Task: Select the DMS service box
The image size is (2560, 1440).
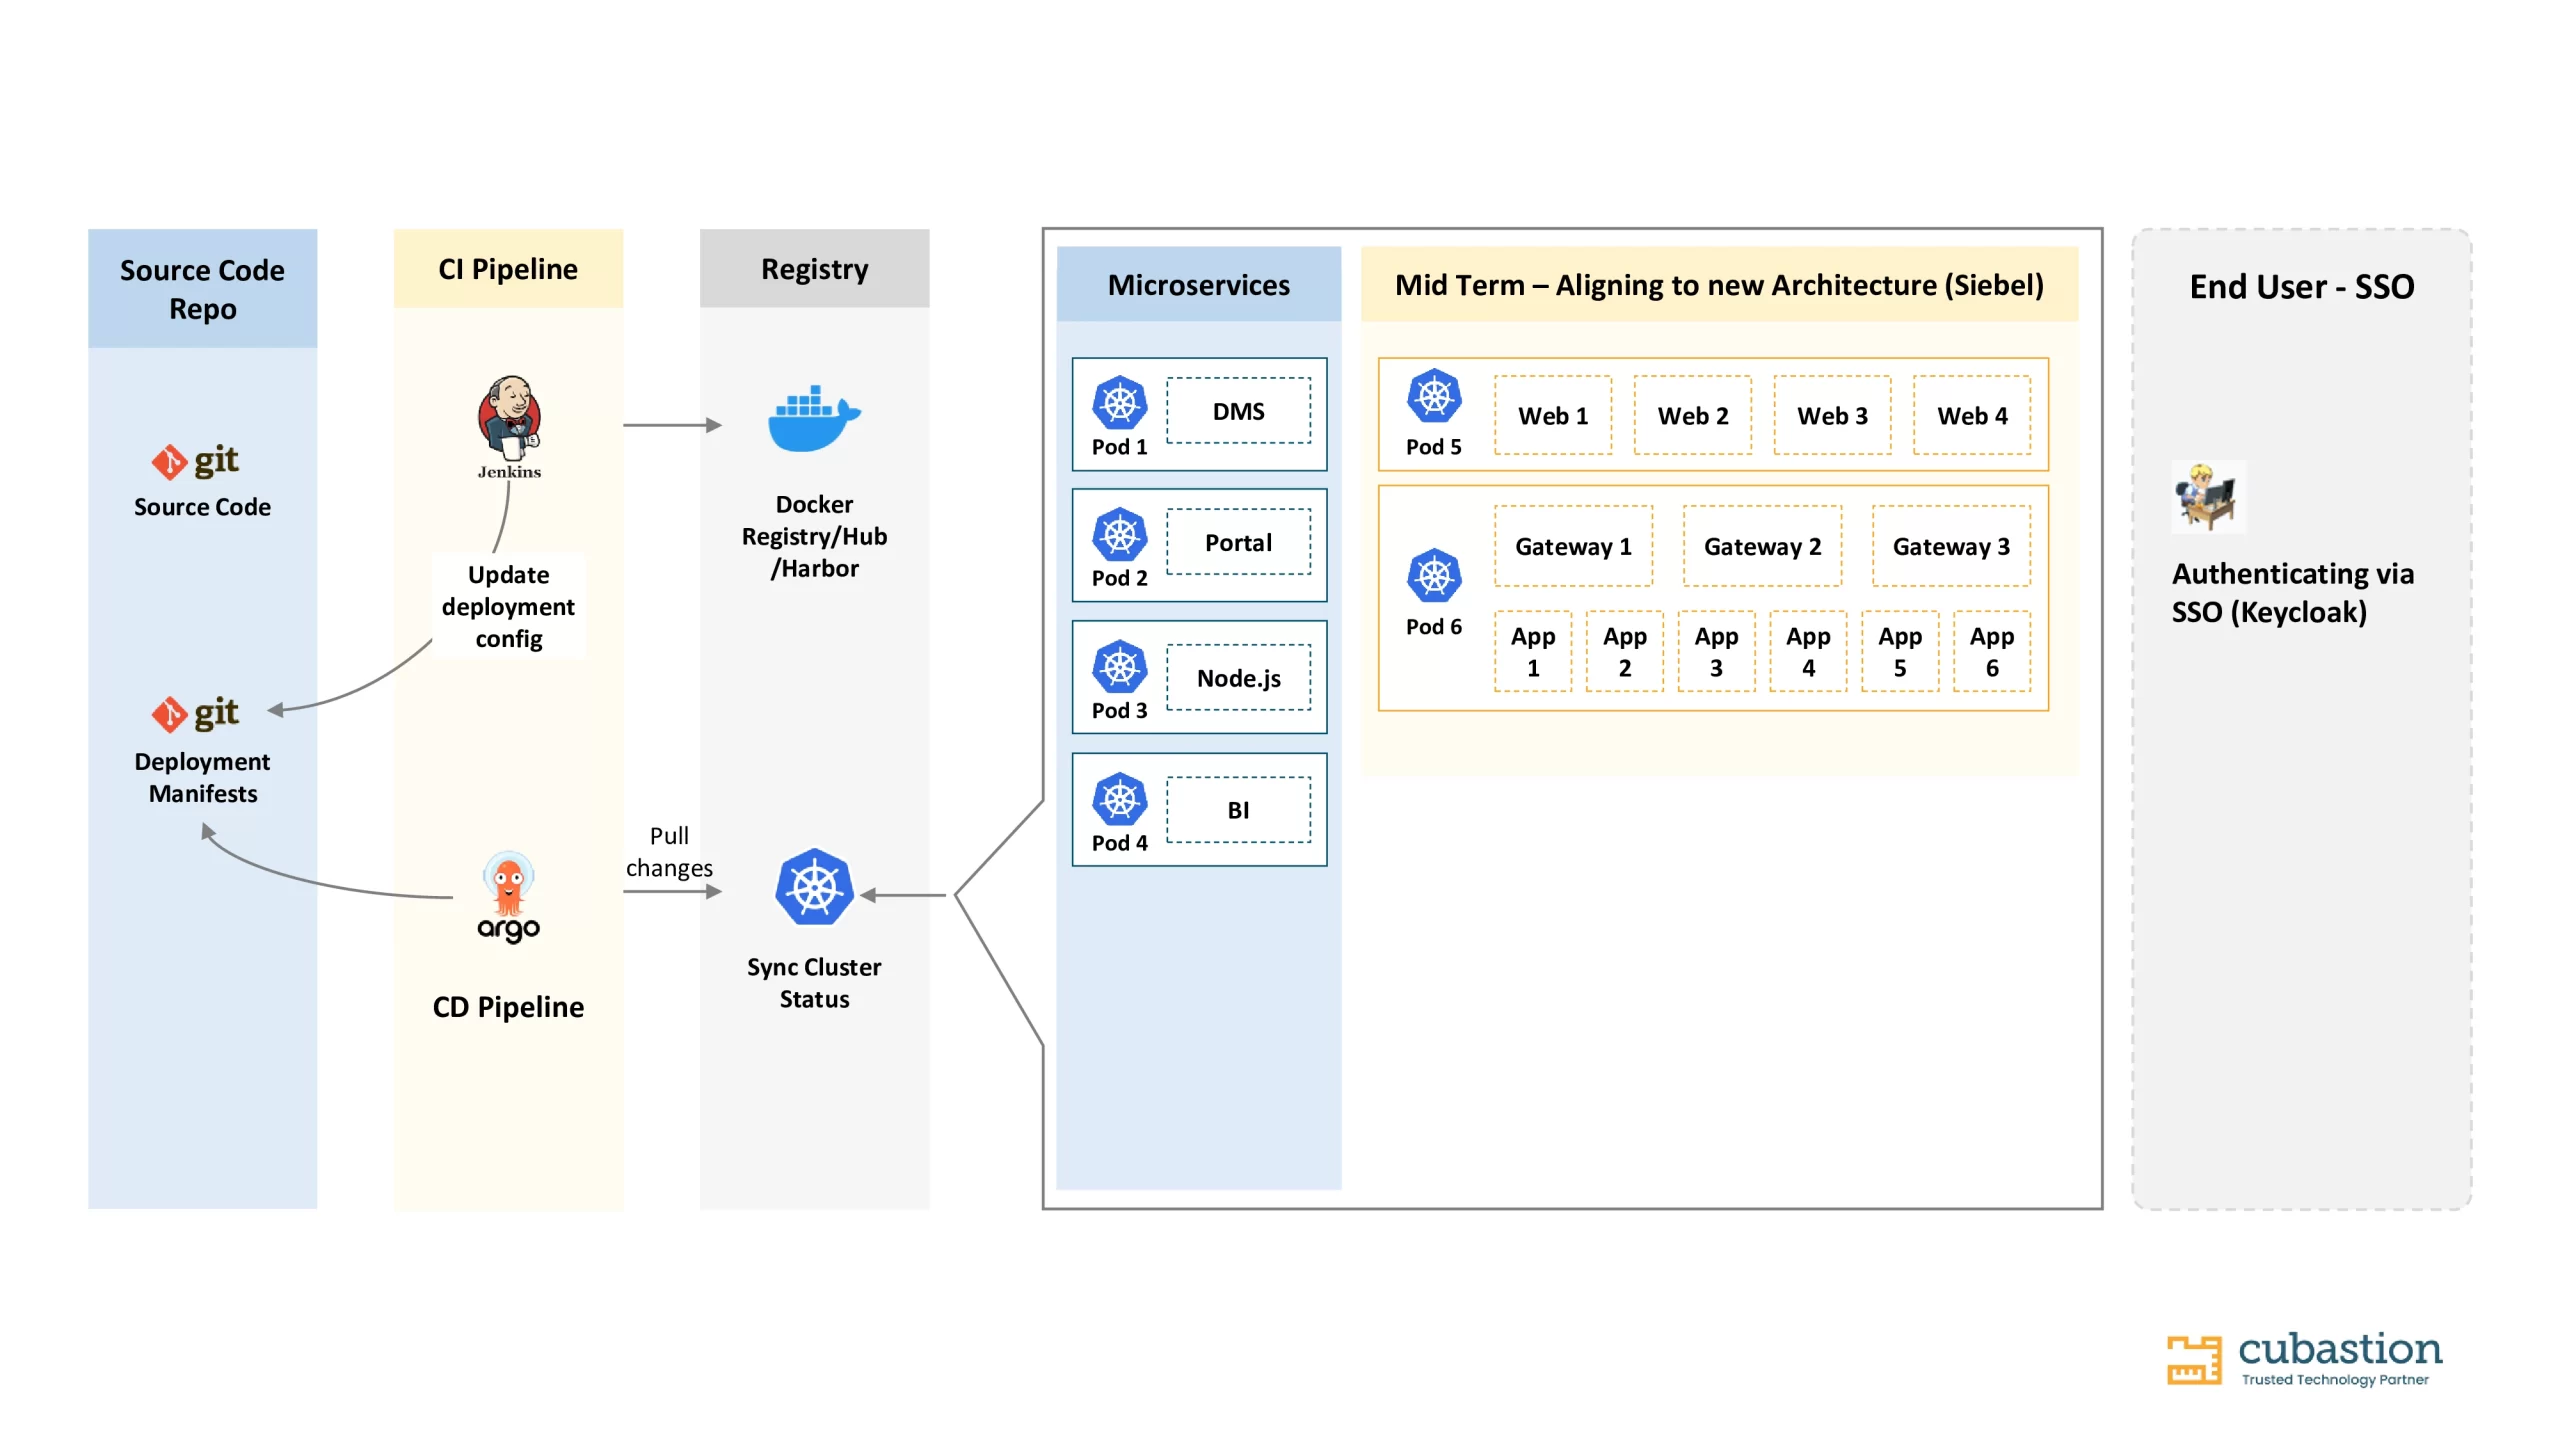Action: [x=1238, y=411]
